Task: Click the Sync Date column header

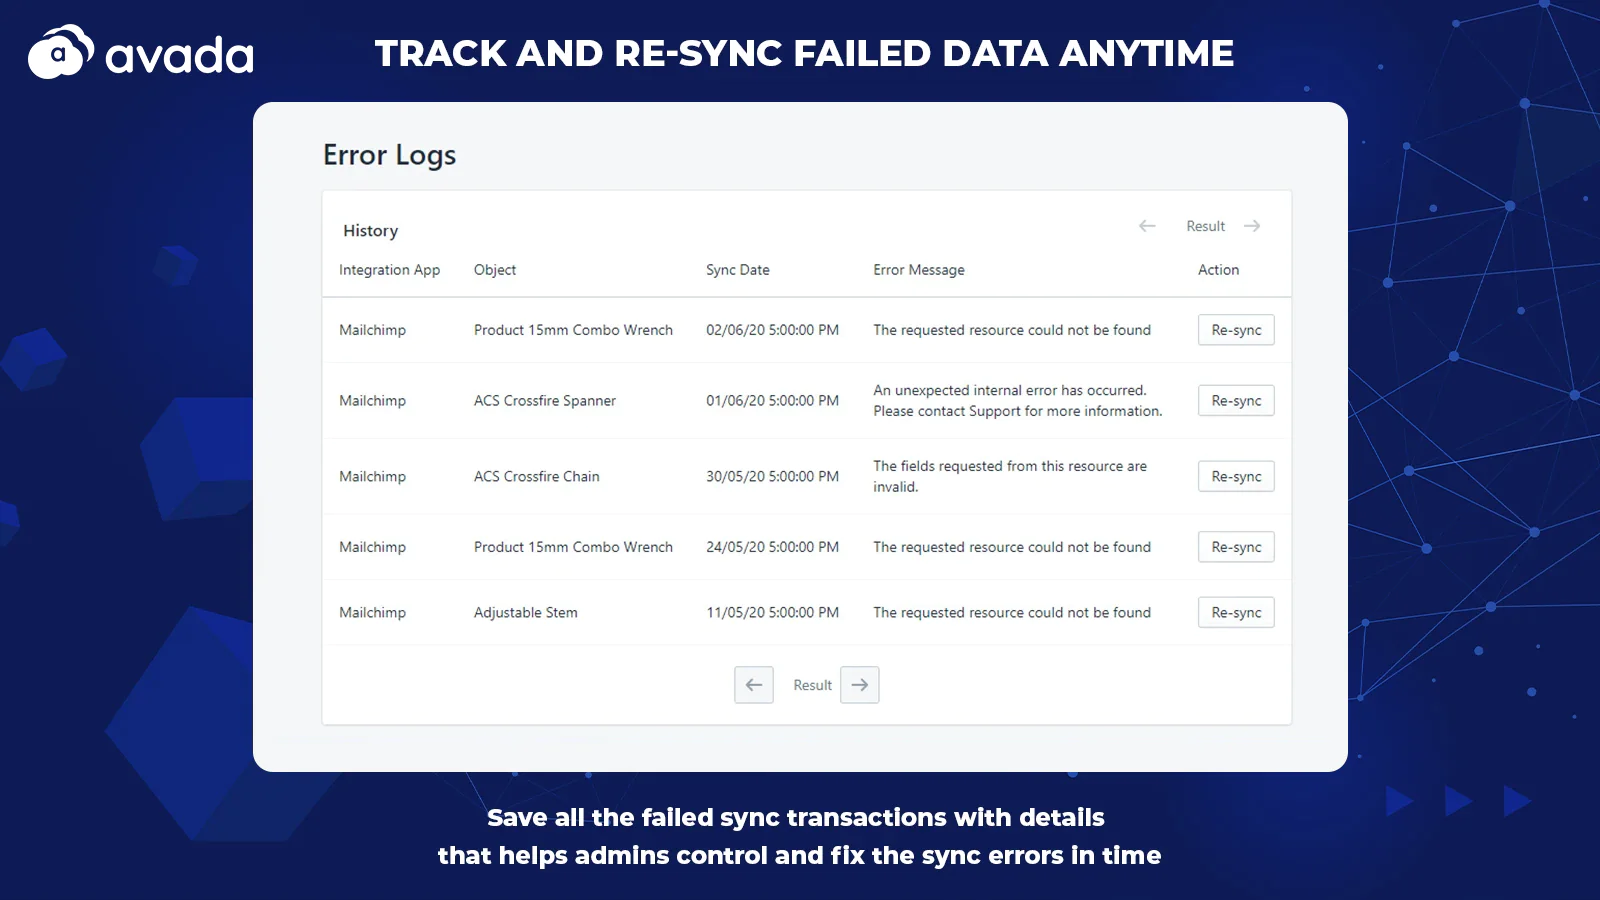Action: pos(738,270)
